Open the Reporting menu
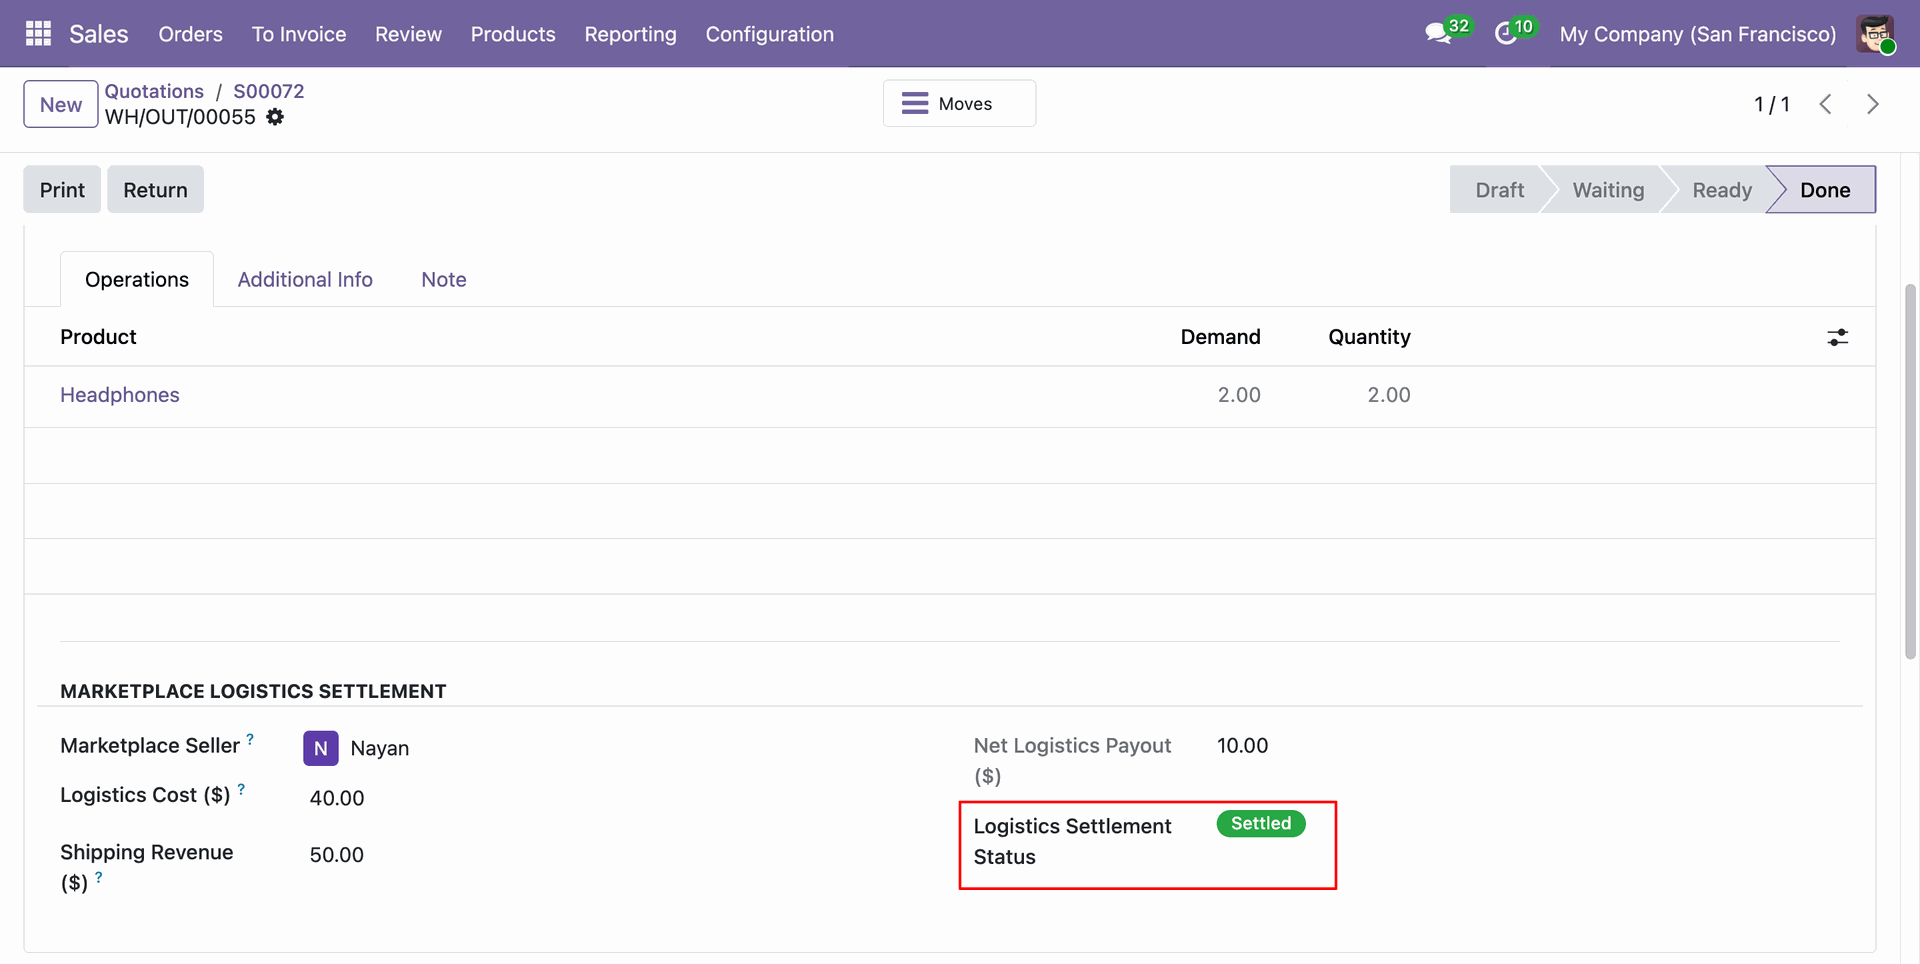This screenshot has width=1920, height=964. pyautogui.click(x=631, y=34)
